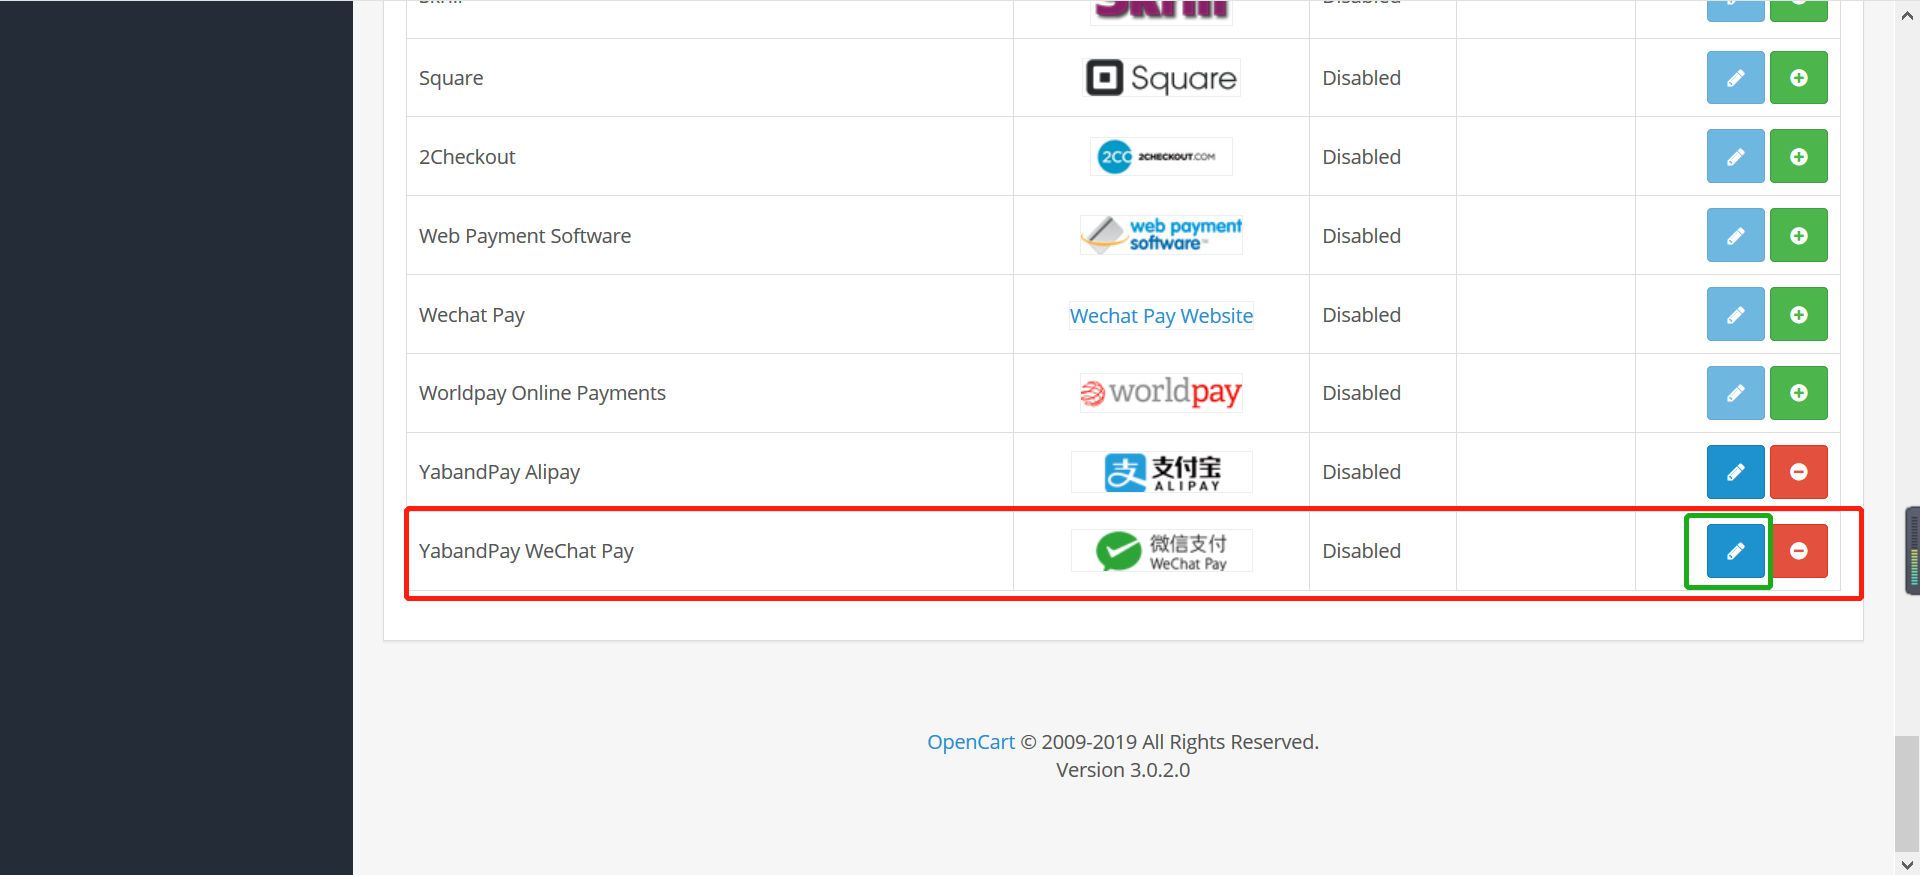Click the scrollbar down arrow
The width and height of the screenshot is (1920, 875).
point(1907,864)
